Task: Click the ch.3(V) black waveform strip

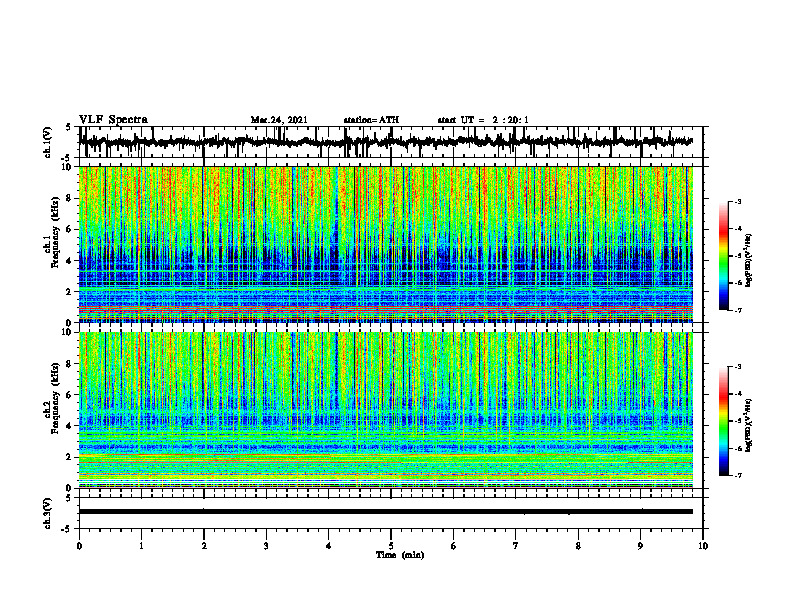Action: pos(385,512)
